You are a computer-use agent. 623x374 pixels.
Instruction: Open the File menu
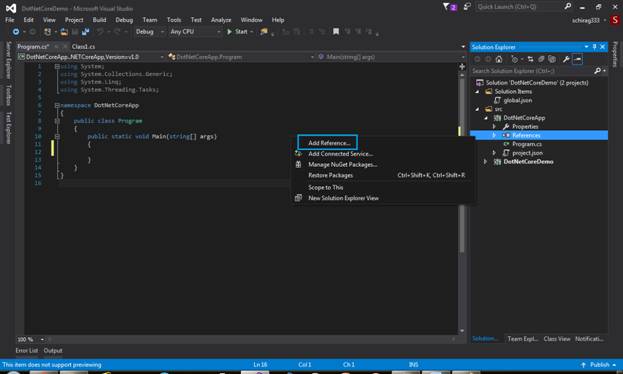pos(10,20)
